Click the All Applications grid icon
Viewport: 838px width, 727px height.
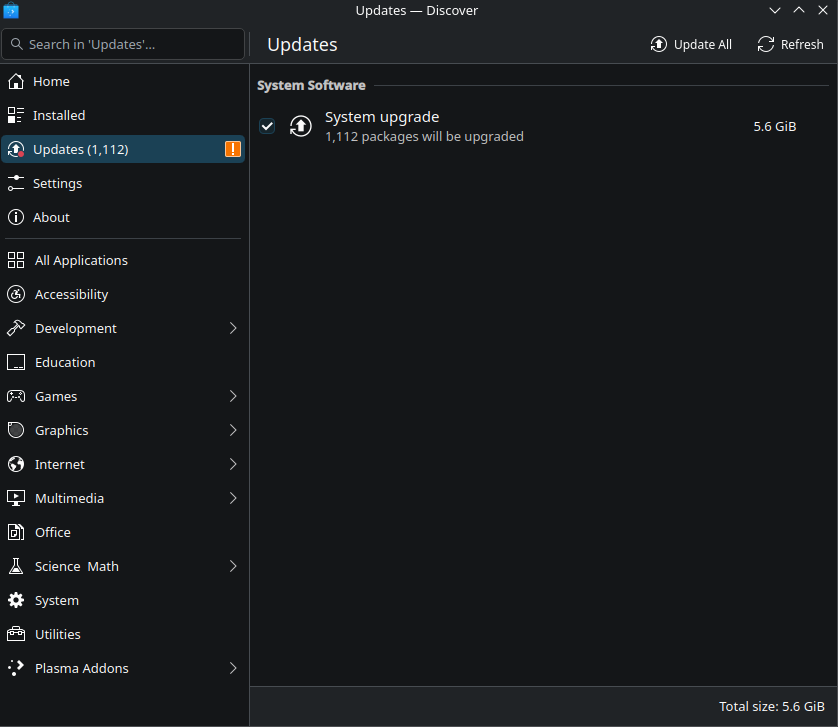point(16,260)
